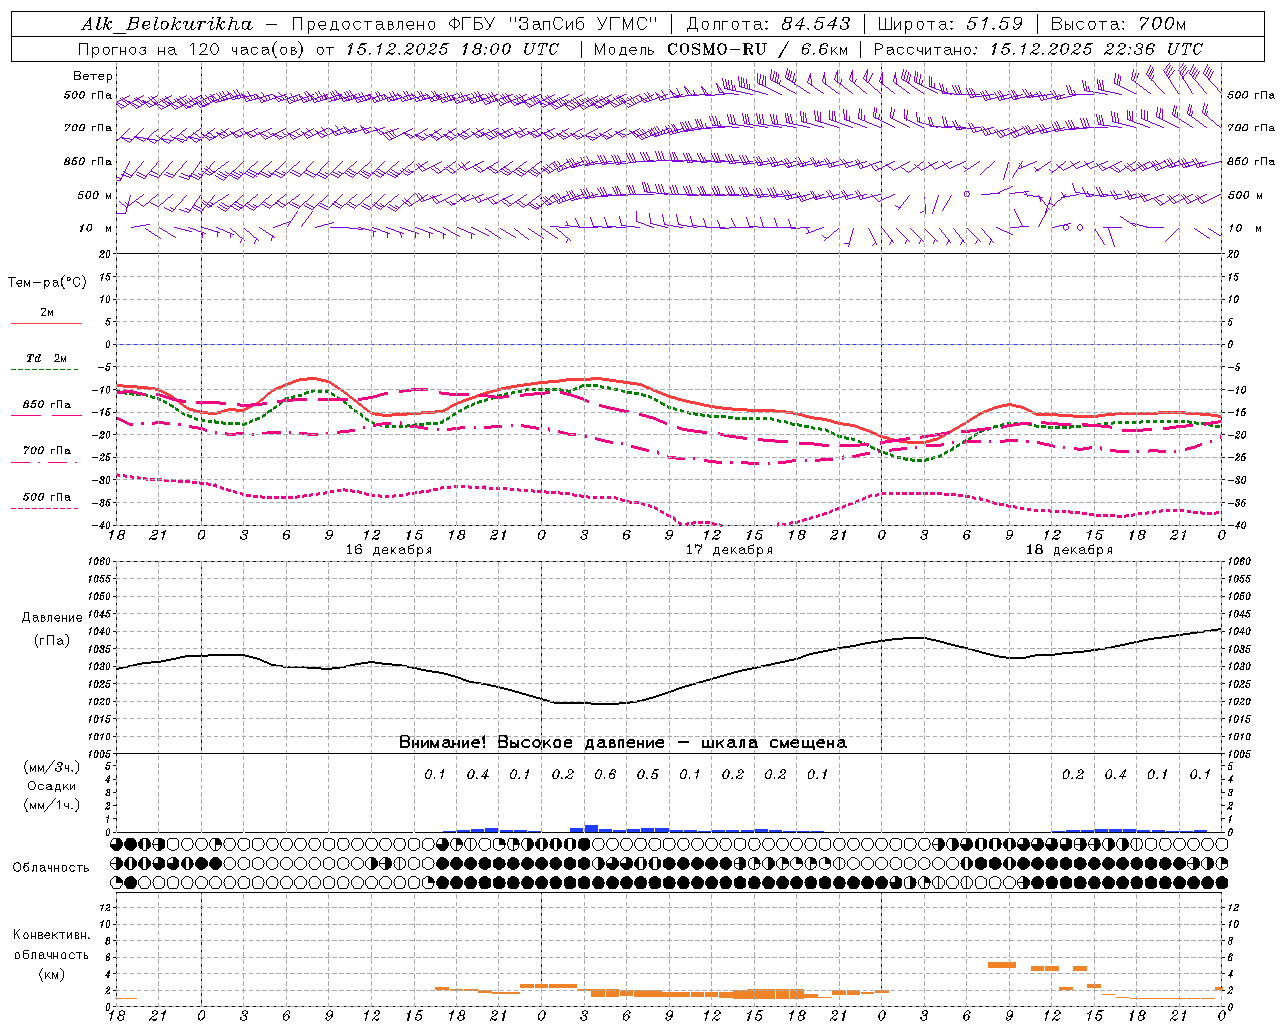The width and height of the screenshot is (1280, 1024).
Task: Select the forecast line Прогноз на 120 часа(ов)
Action: click(192, 48)
